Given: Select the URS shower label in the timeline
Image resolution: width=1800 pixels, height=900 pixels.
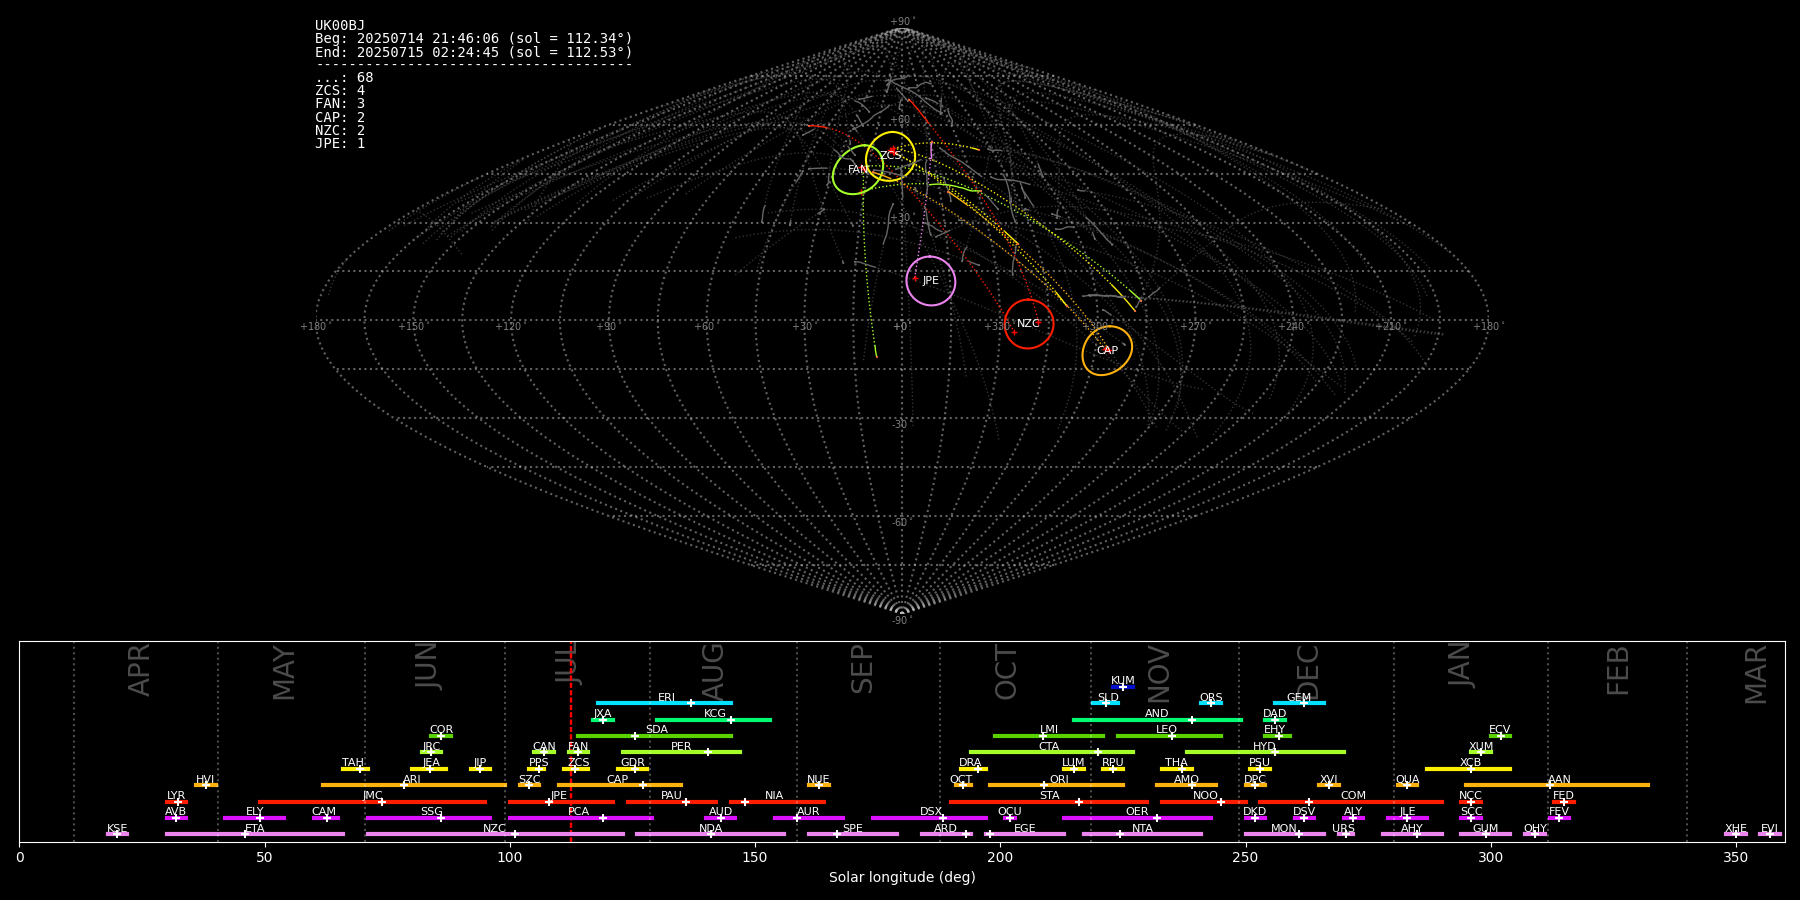Looking at the screenshot, I should coord(1343,829).
